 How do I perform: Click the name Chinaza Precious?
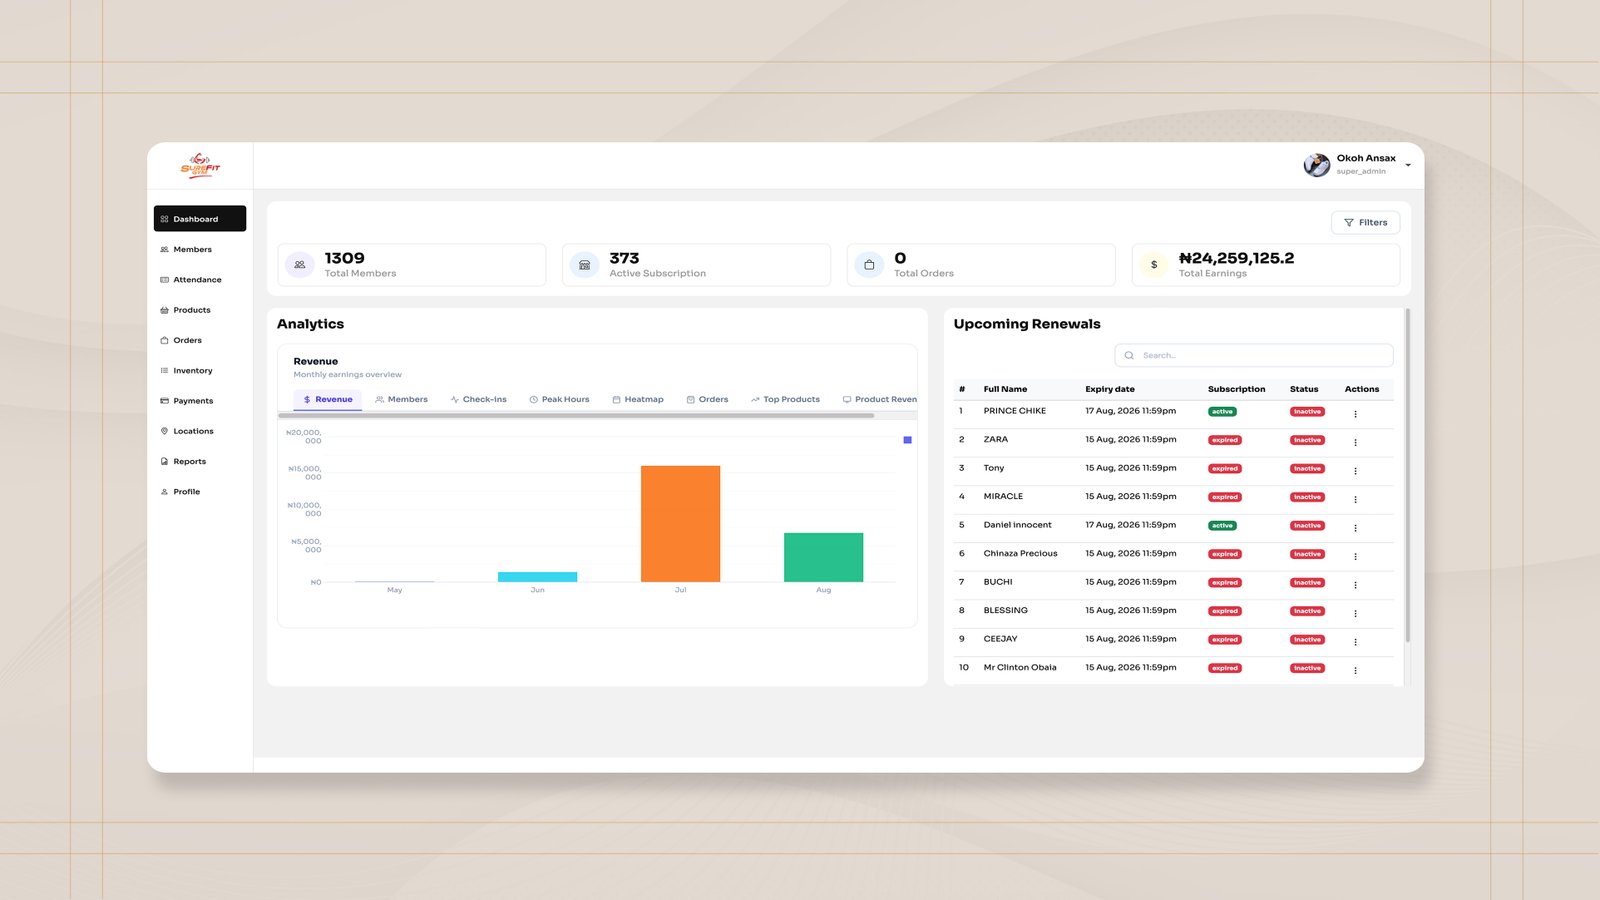point(1020,554)
